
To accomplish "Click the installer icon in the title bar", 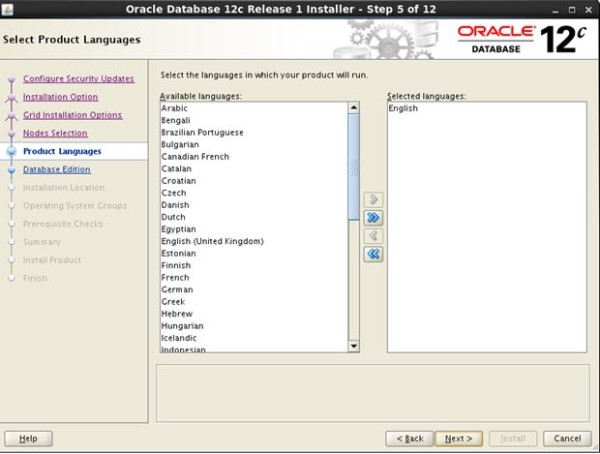I will (x=7, y=9).
